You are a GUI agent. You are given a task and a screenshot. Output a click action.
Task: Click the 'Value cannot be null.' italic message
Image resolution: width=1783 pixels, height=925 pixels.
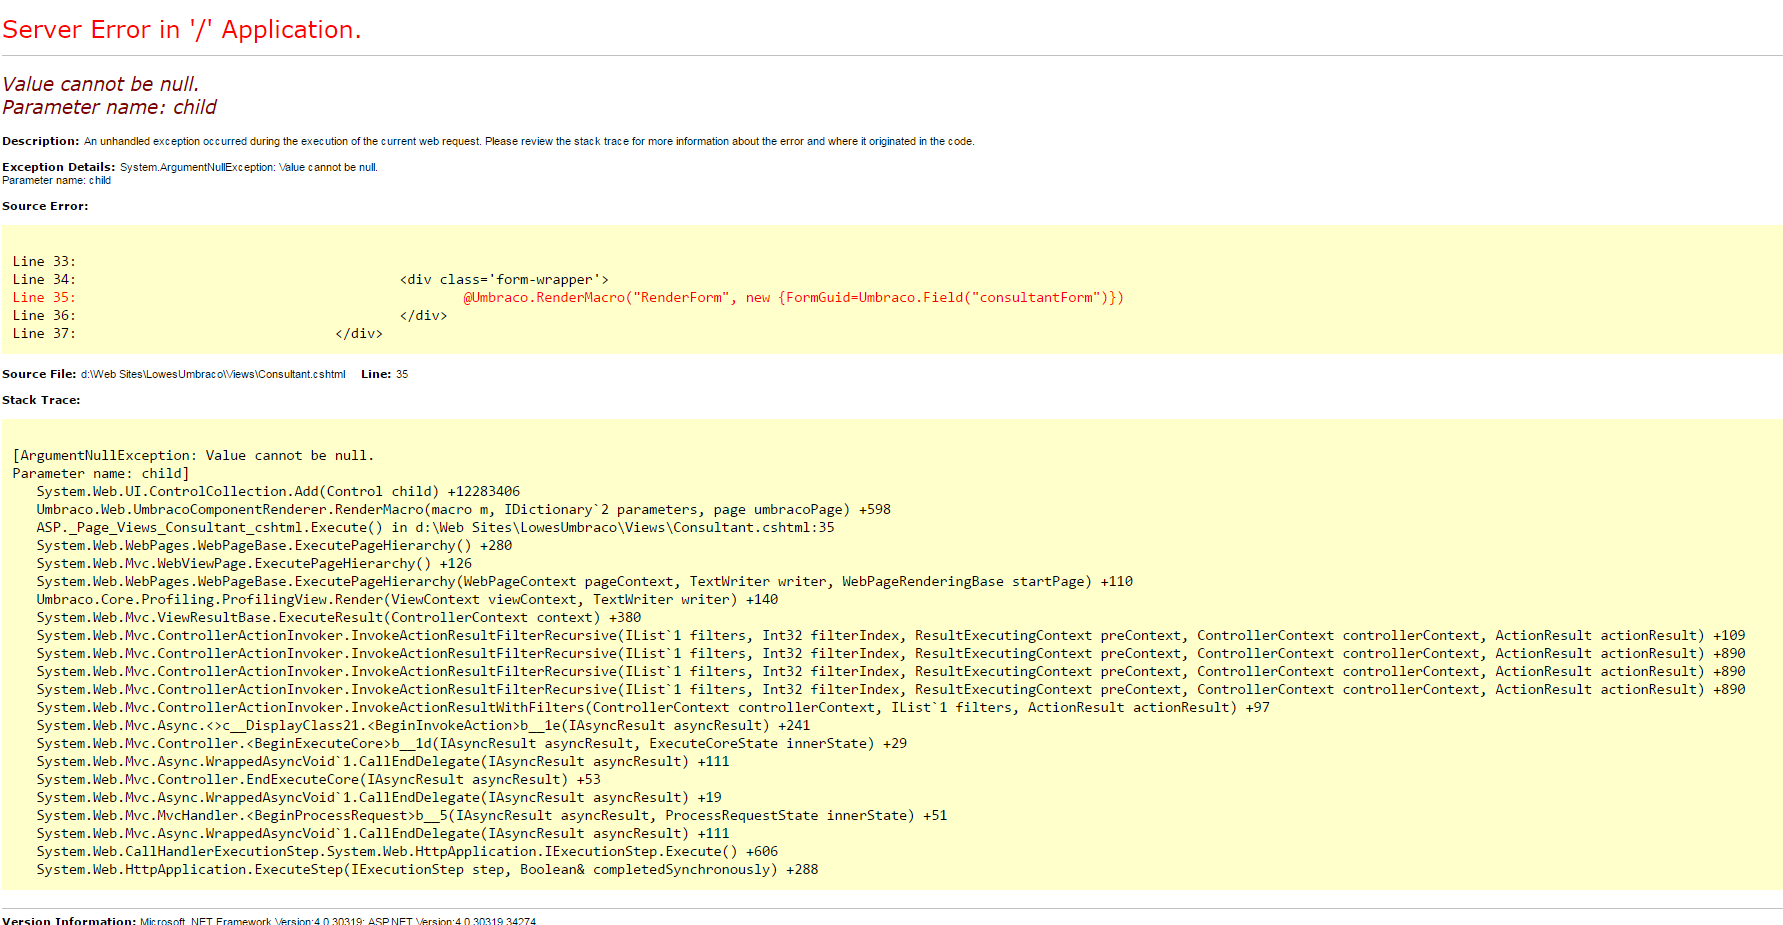pos(100,84)
